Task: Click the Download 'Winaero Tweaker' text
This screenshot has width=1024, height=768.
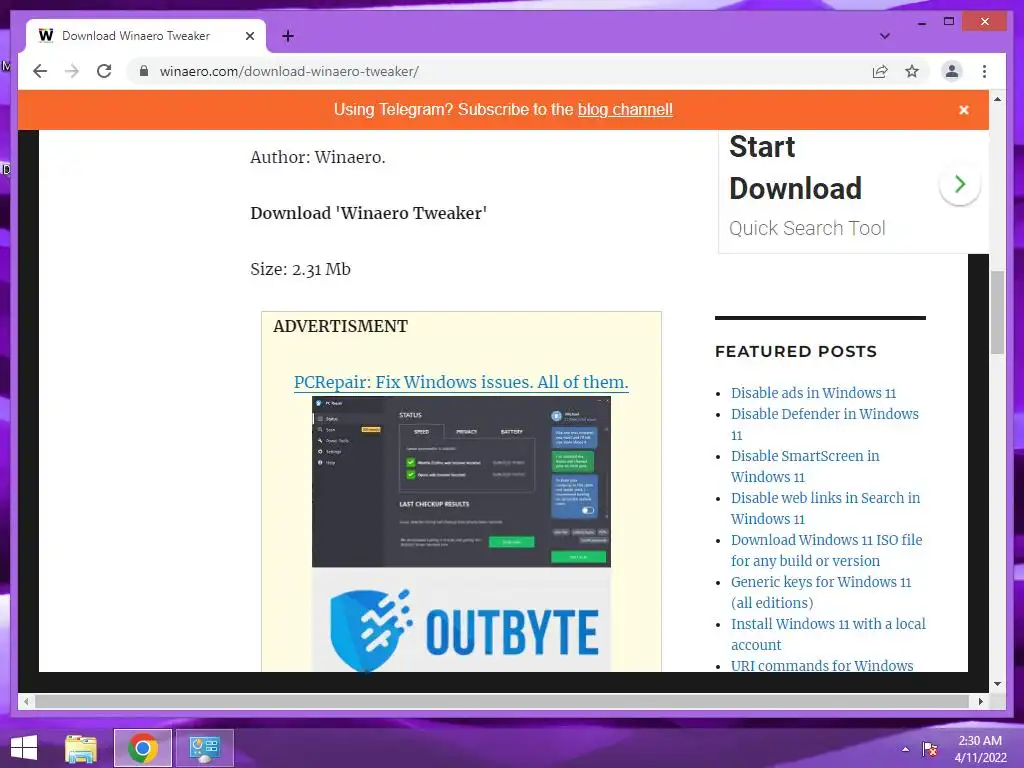Action: point(368,213)
